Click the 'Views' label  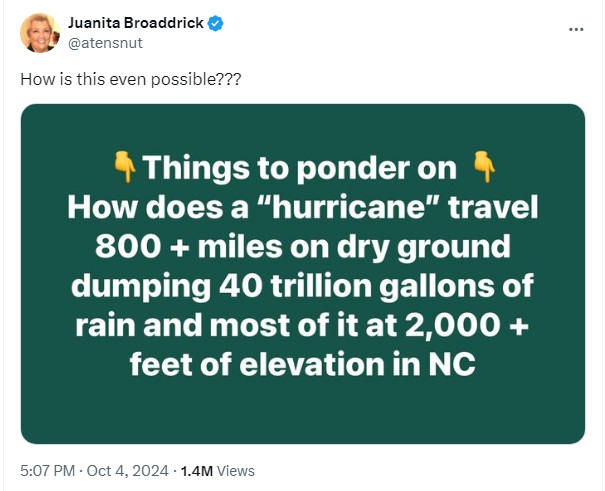[235, 471]
